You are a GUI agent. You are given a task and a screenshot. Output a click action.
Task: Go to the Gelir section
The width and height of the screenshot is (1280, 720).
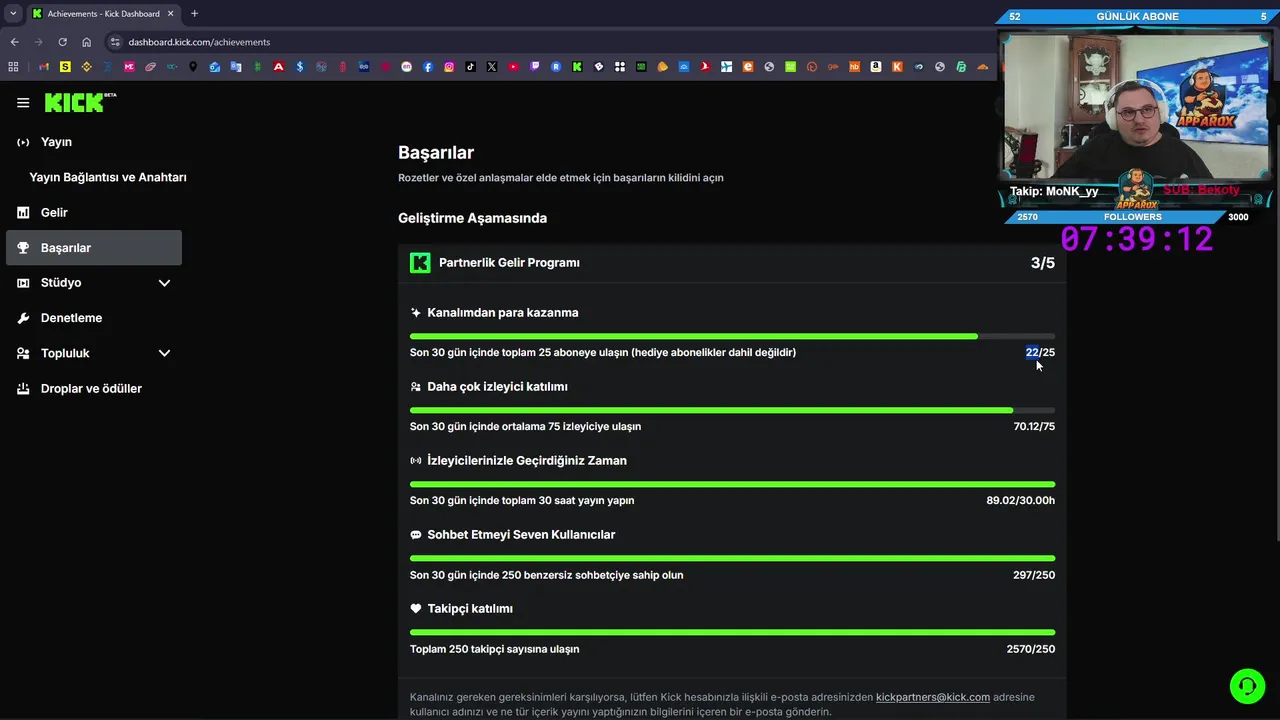tap(54, 212)
